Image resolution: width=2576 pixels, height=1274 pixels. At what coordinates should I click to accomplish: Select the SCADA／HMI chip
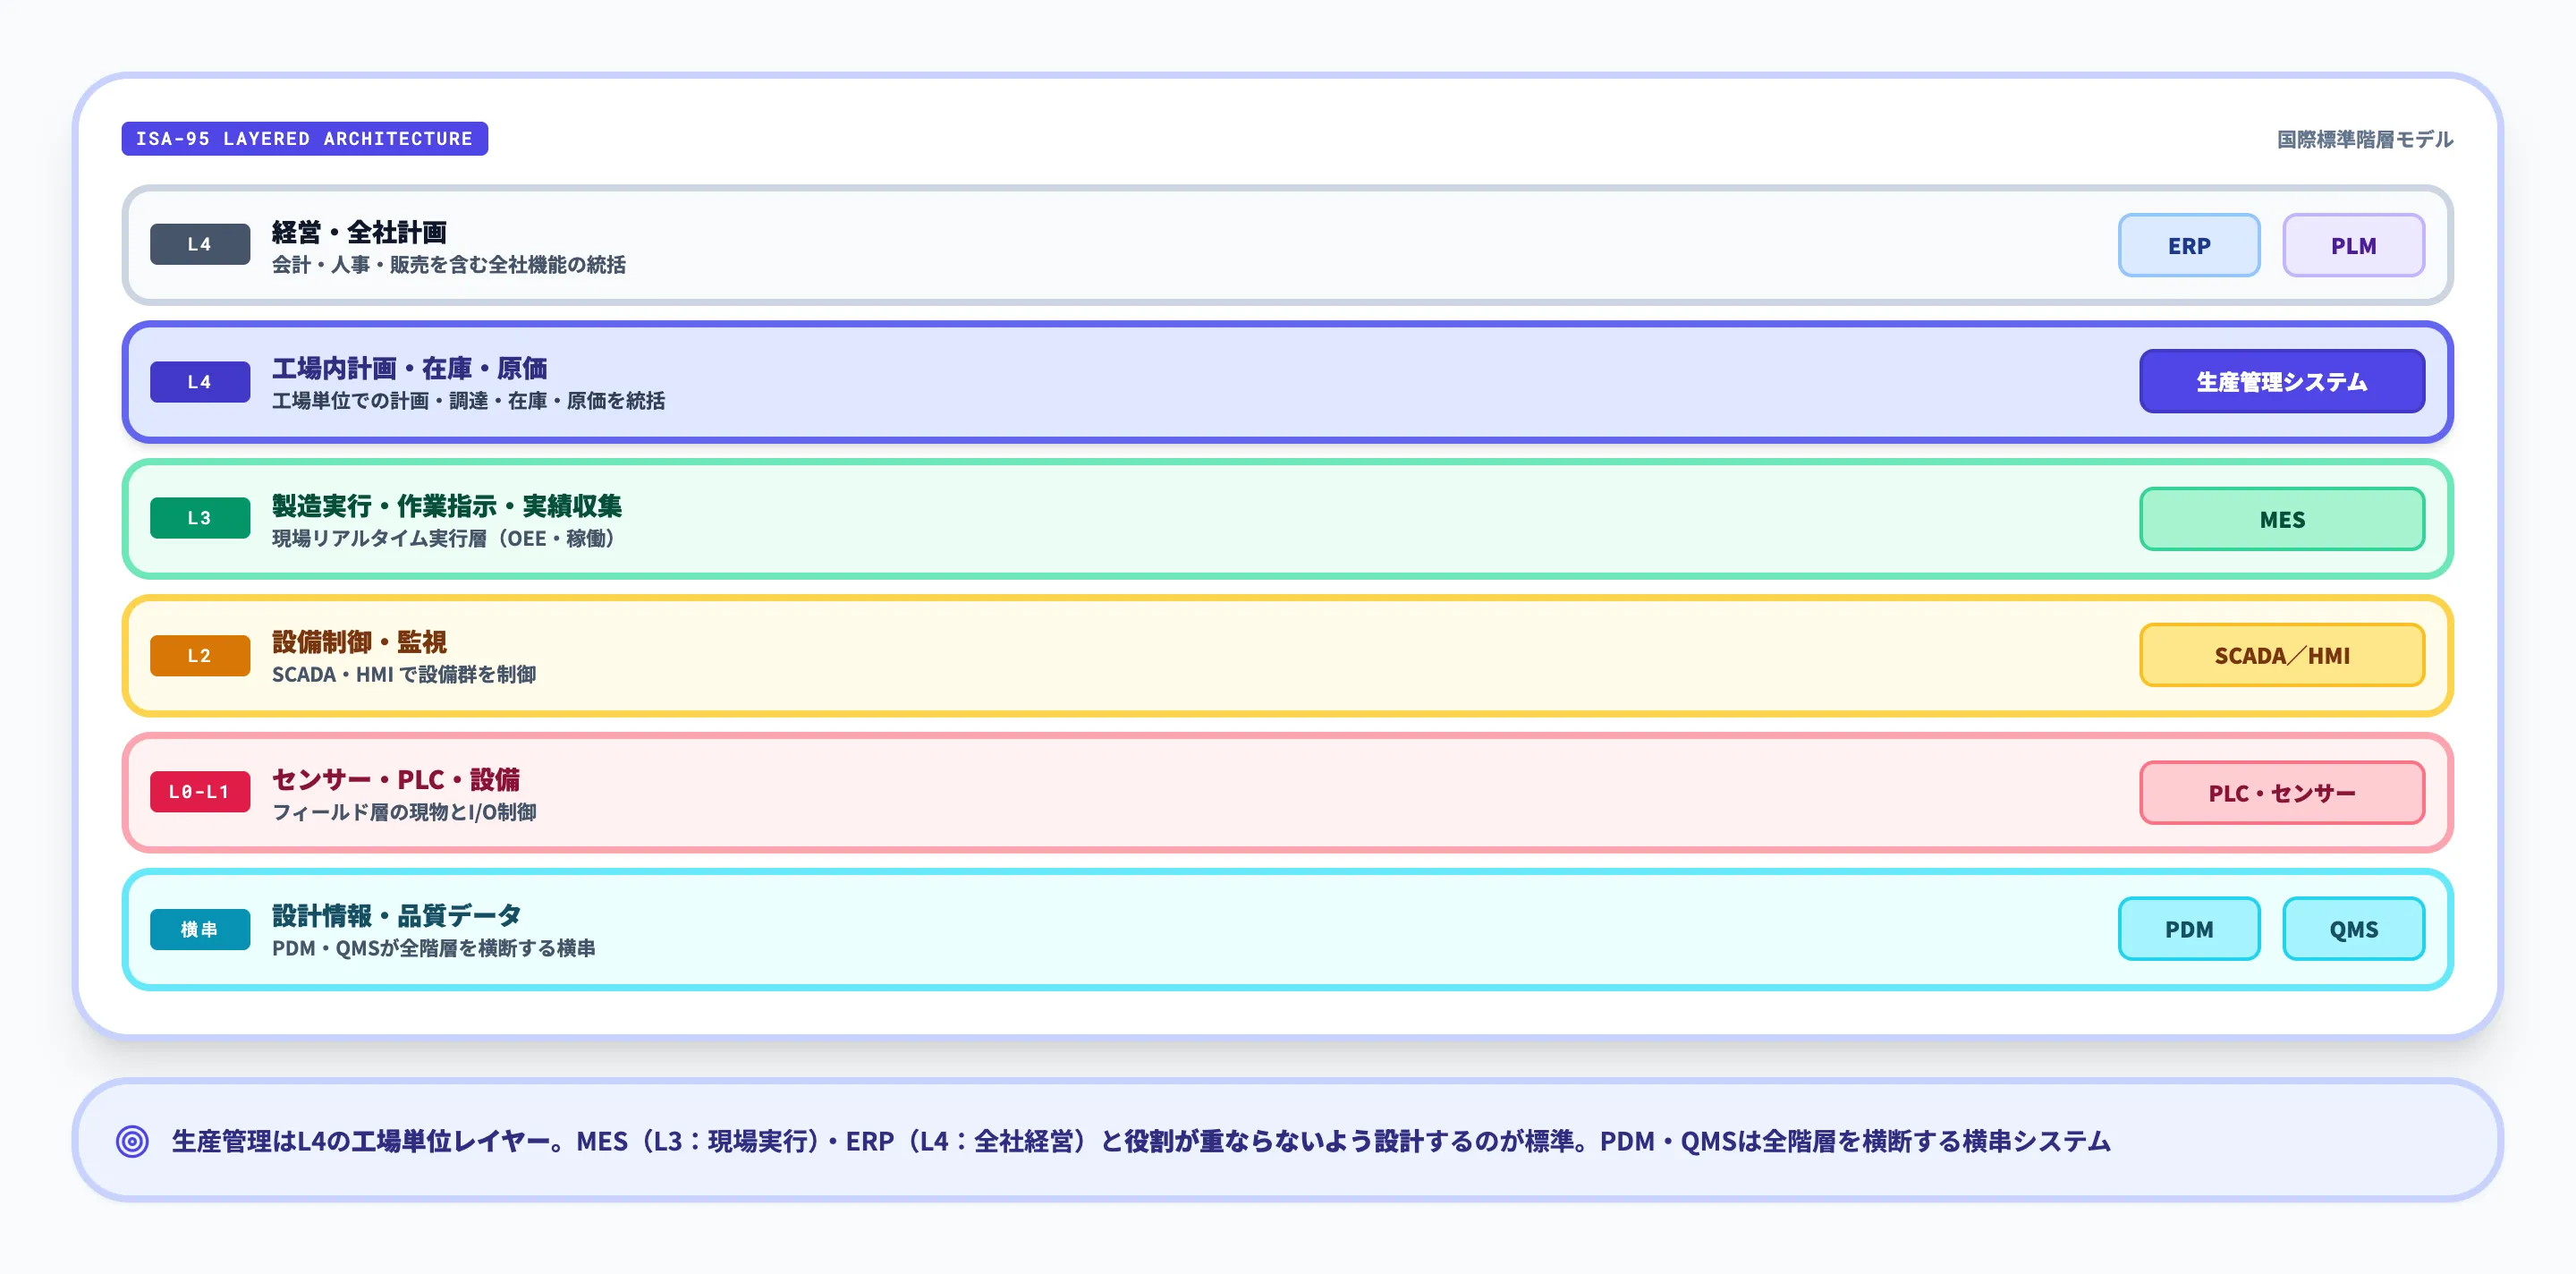pyautogui.click(x=2281, y=655)
